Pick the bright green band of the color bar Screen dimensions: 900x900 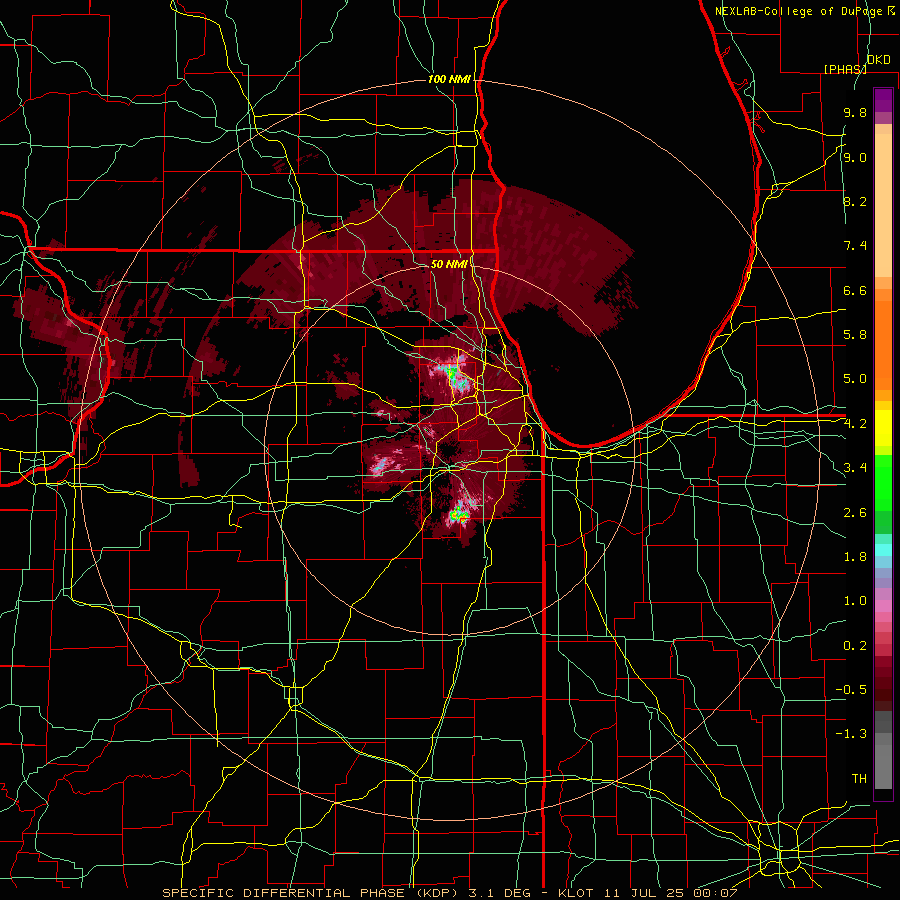[883, 485]
